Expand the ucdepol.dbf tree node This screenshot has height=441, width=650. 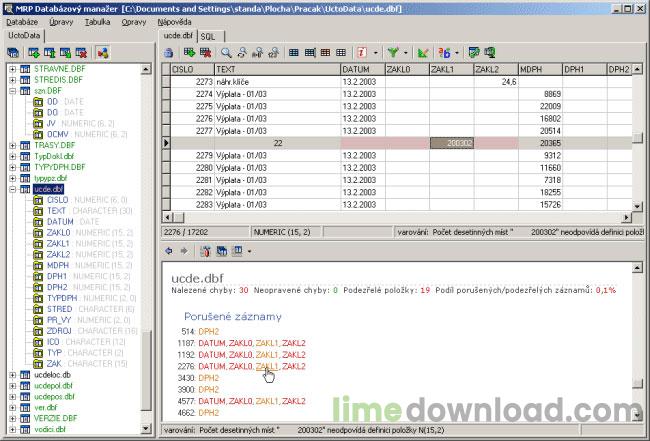(12, 385)
